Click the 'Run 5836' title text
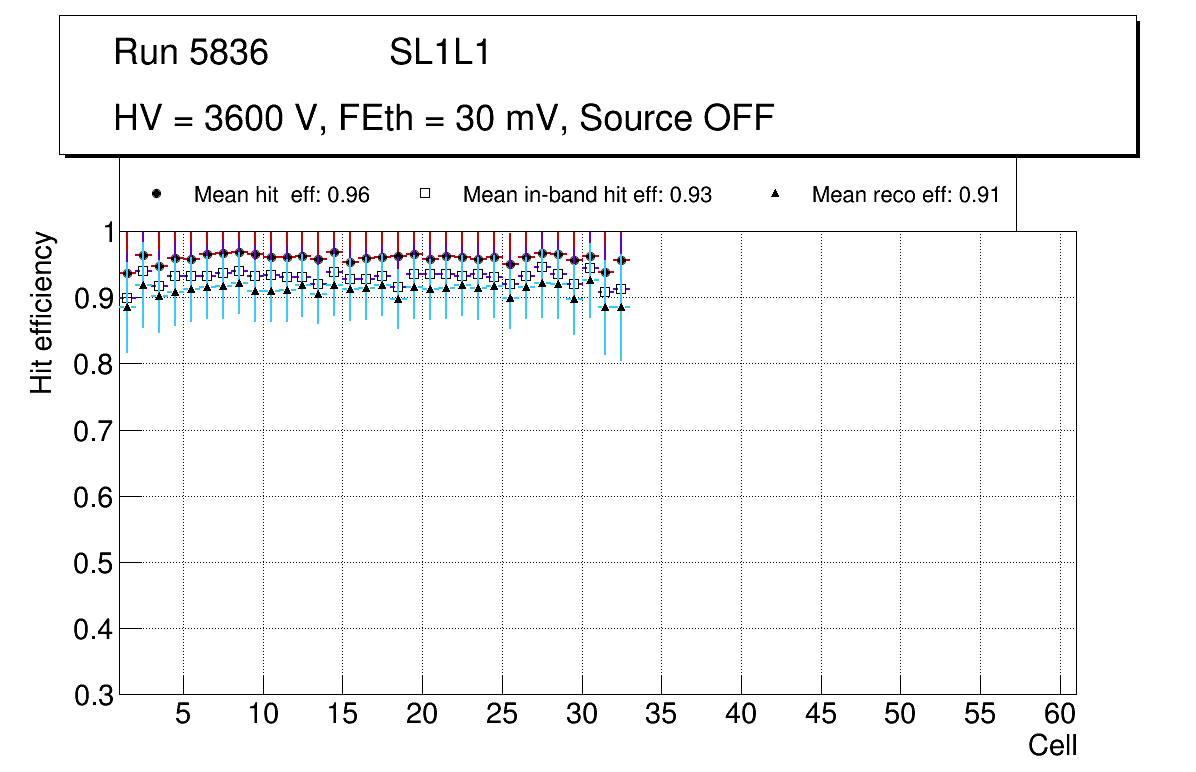This screenshot has width=1196, height=772. [x=191, y=53]
